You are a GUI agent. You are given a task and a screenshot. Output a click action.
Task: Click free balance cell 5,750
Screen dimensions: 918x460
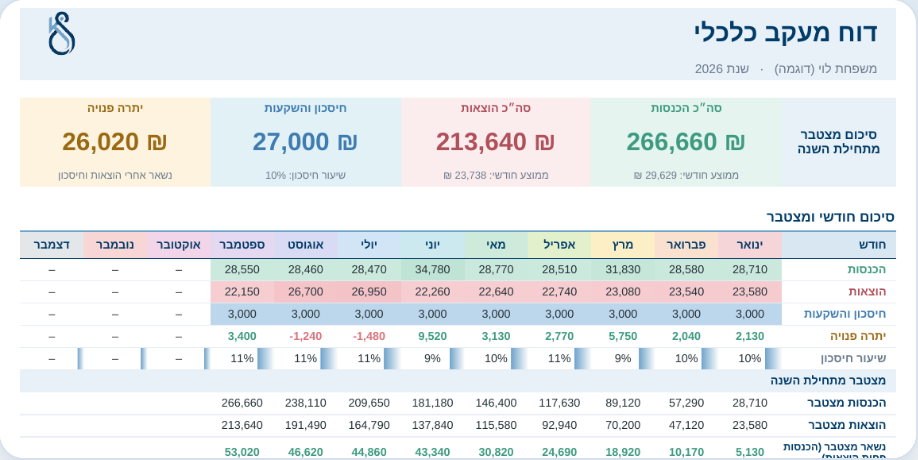pyautogui.click(x=623, y=336)
